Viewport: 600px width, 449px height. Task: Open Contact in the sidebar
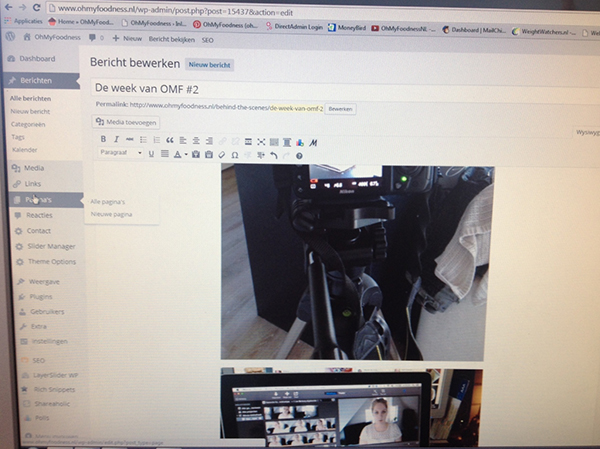[x=38, y=231]
